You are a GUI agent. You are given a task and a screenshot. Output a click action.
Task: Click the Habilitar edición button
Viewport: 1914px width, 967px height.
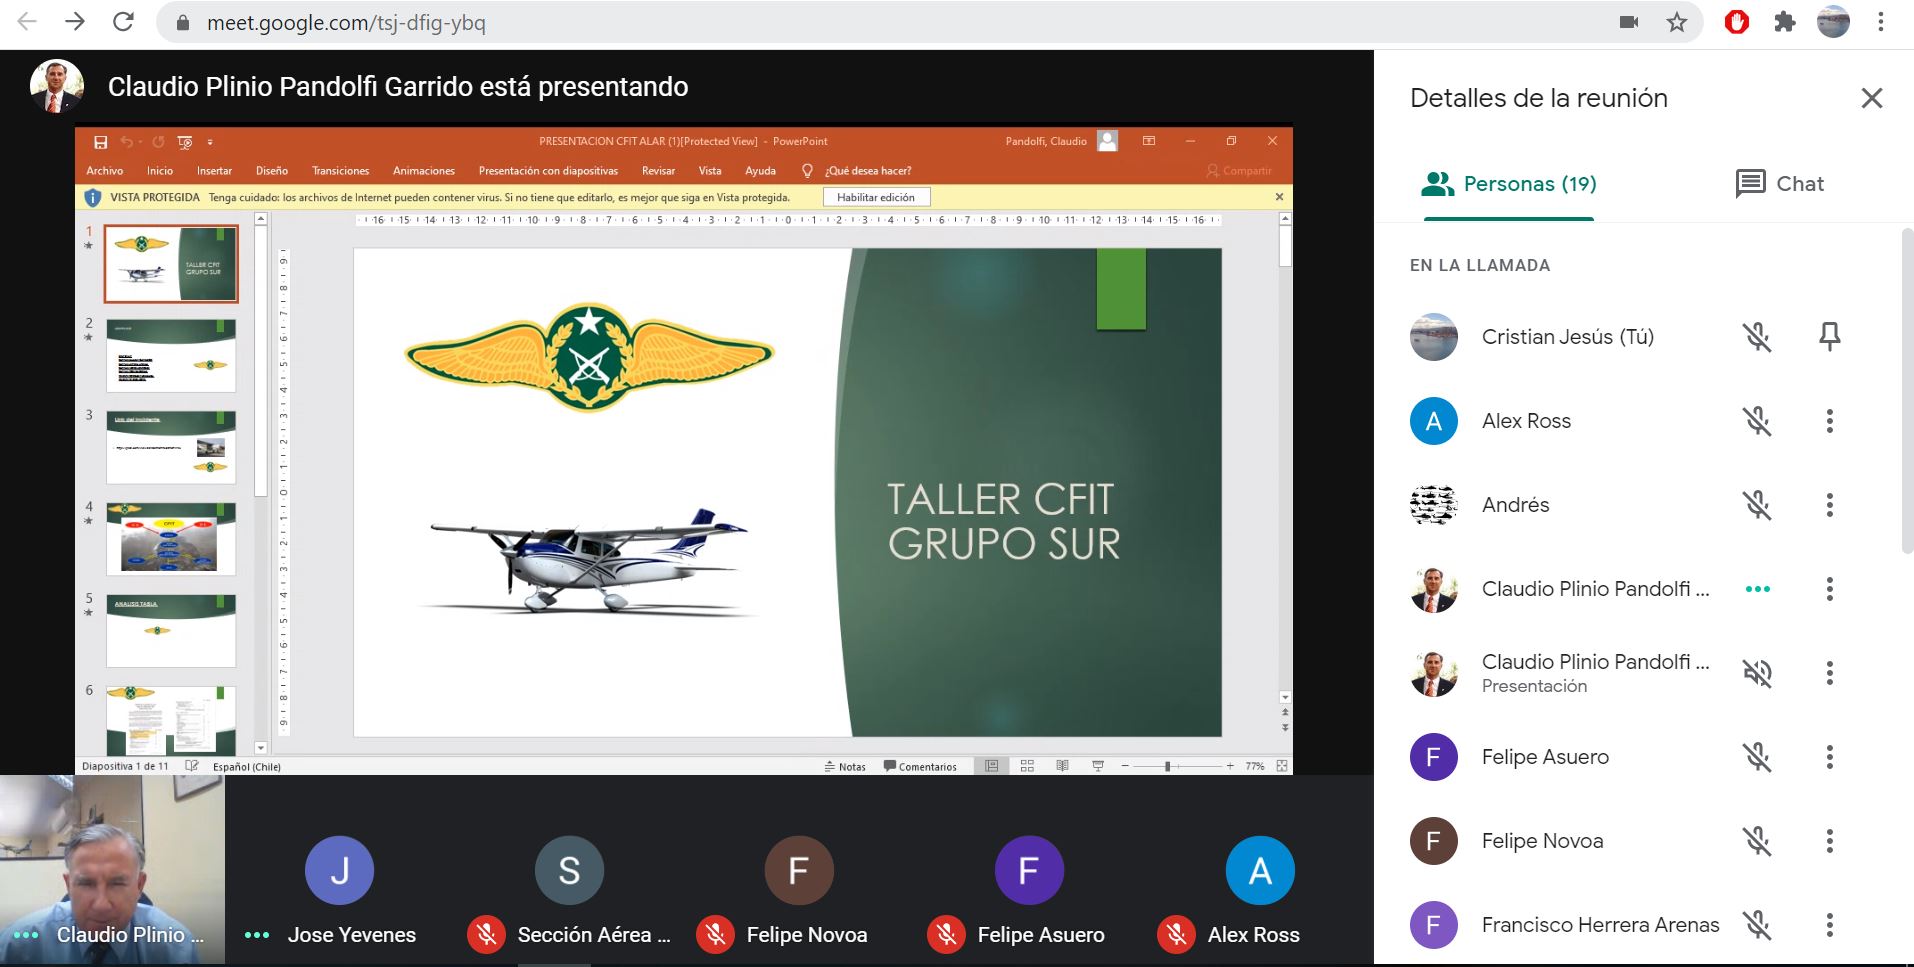[x=876, y=198]
